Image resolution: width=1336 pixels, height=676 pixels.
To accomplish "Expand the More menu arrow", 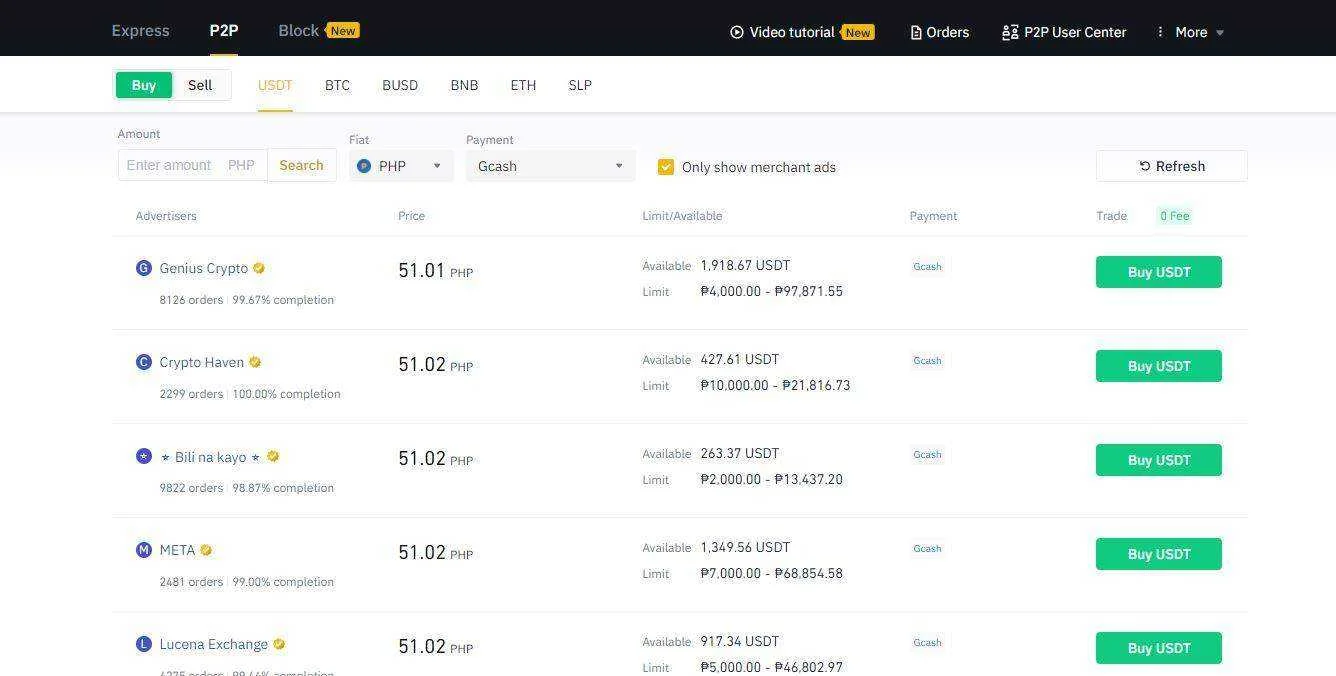I will pos(1219,33).
